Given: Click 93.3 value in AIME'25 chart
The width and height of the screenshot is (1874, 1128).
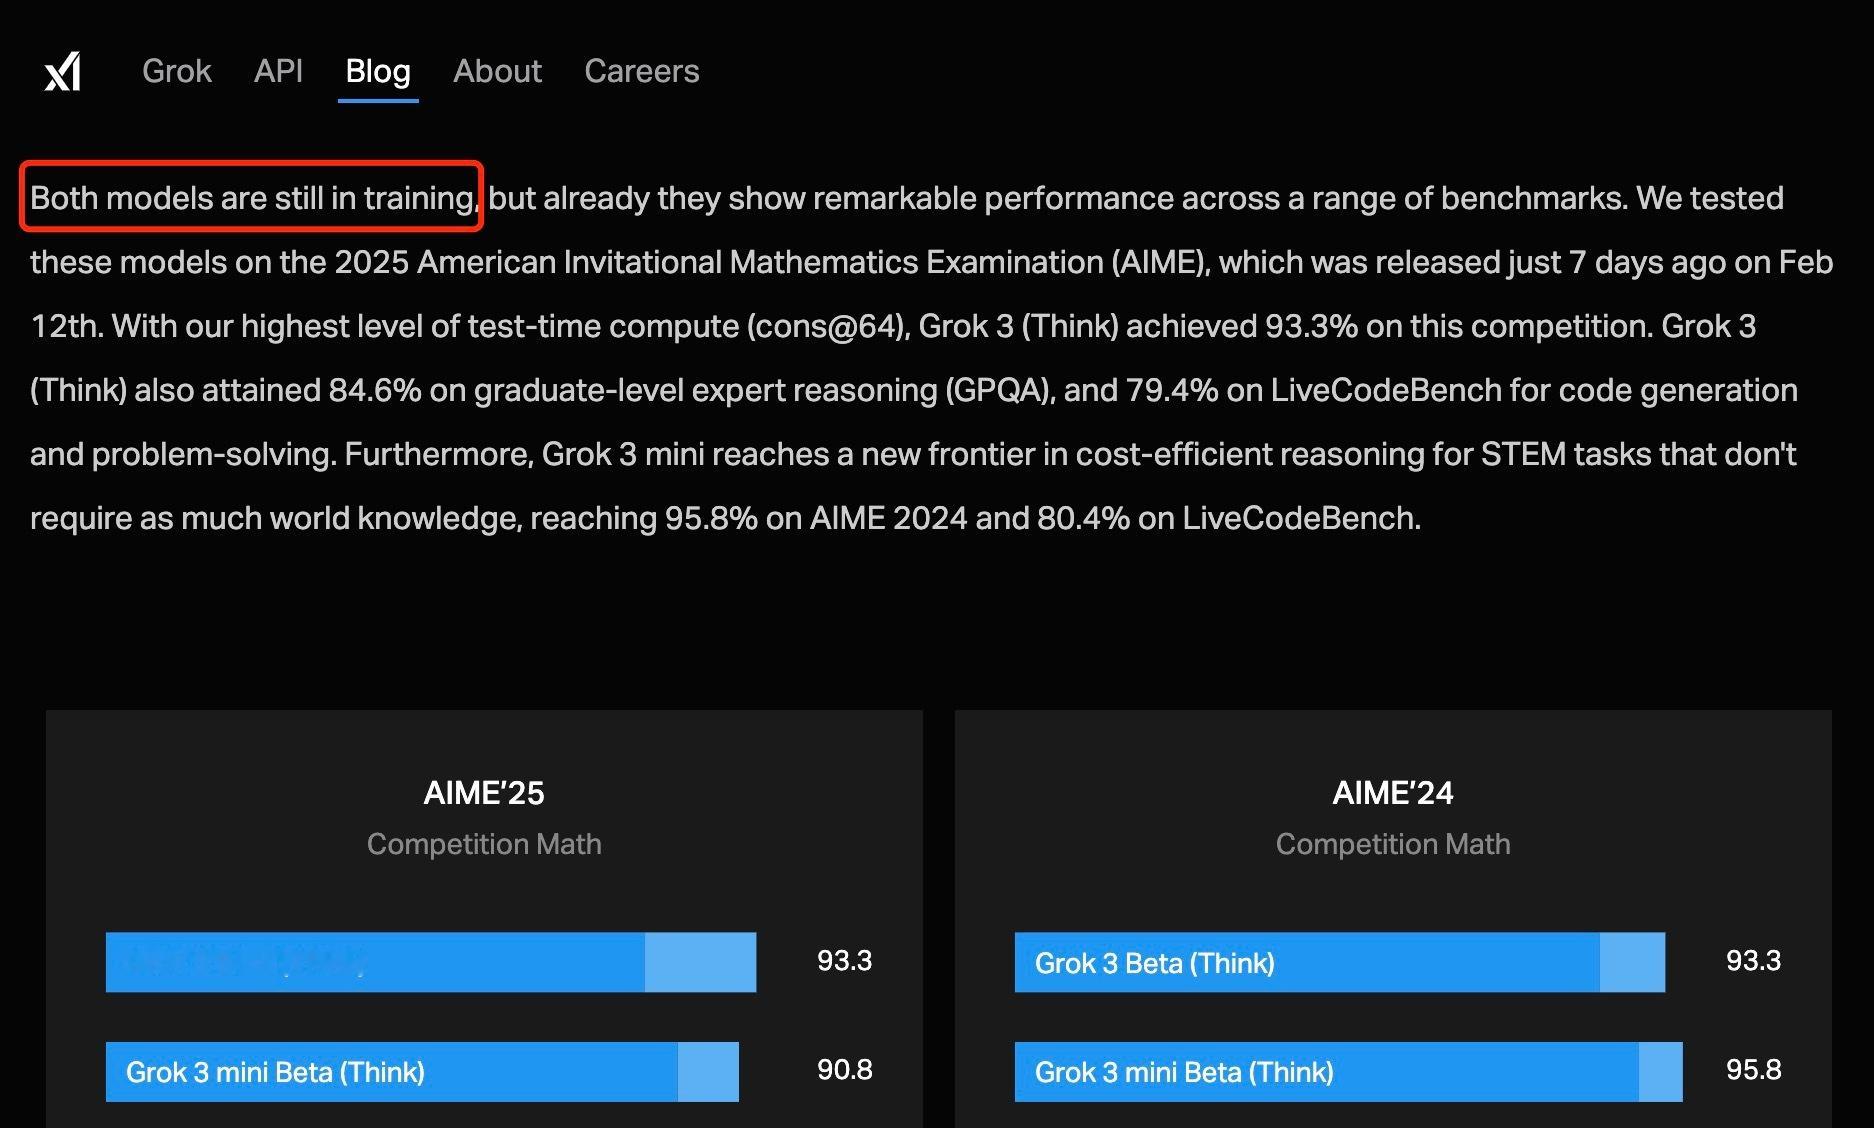Looking at the screenshot, I should (845, 961).
